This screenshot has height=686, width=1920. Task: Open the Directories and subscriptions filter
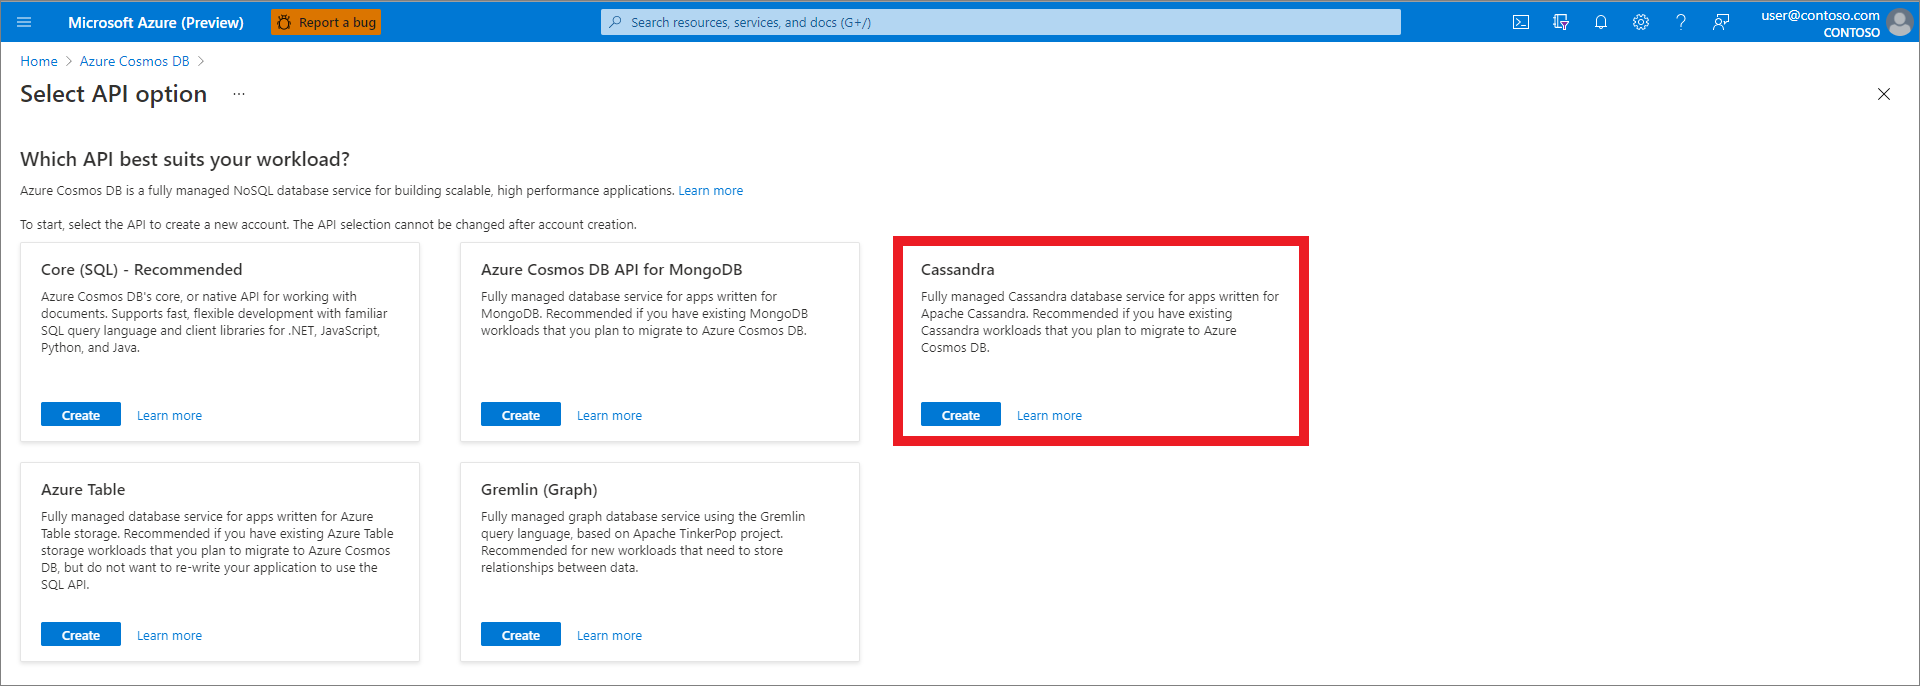(x=1560, y=22)
